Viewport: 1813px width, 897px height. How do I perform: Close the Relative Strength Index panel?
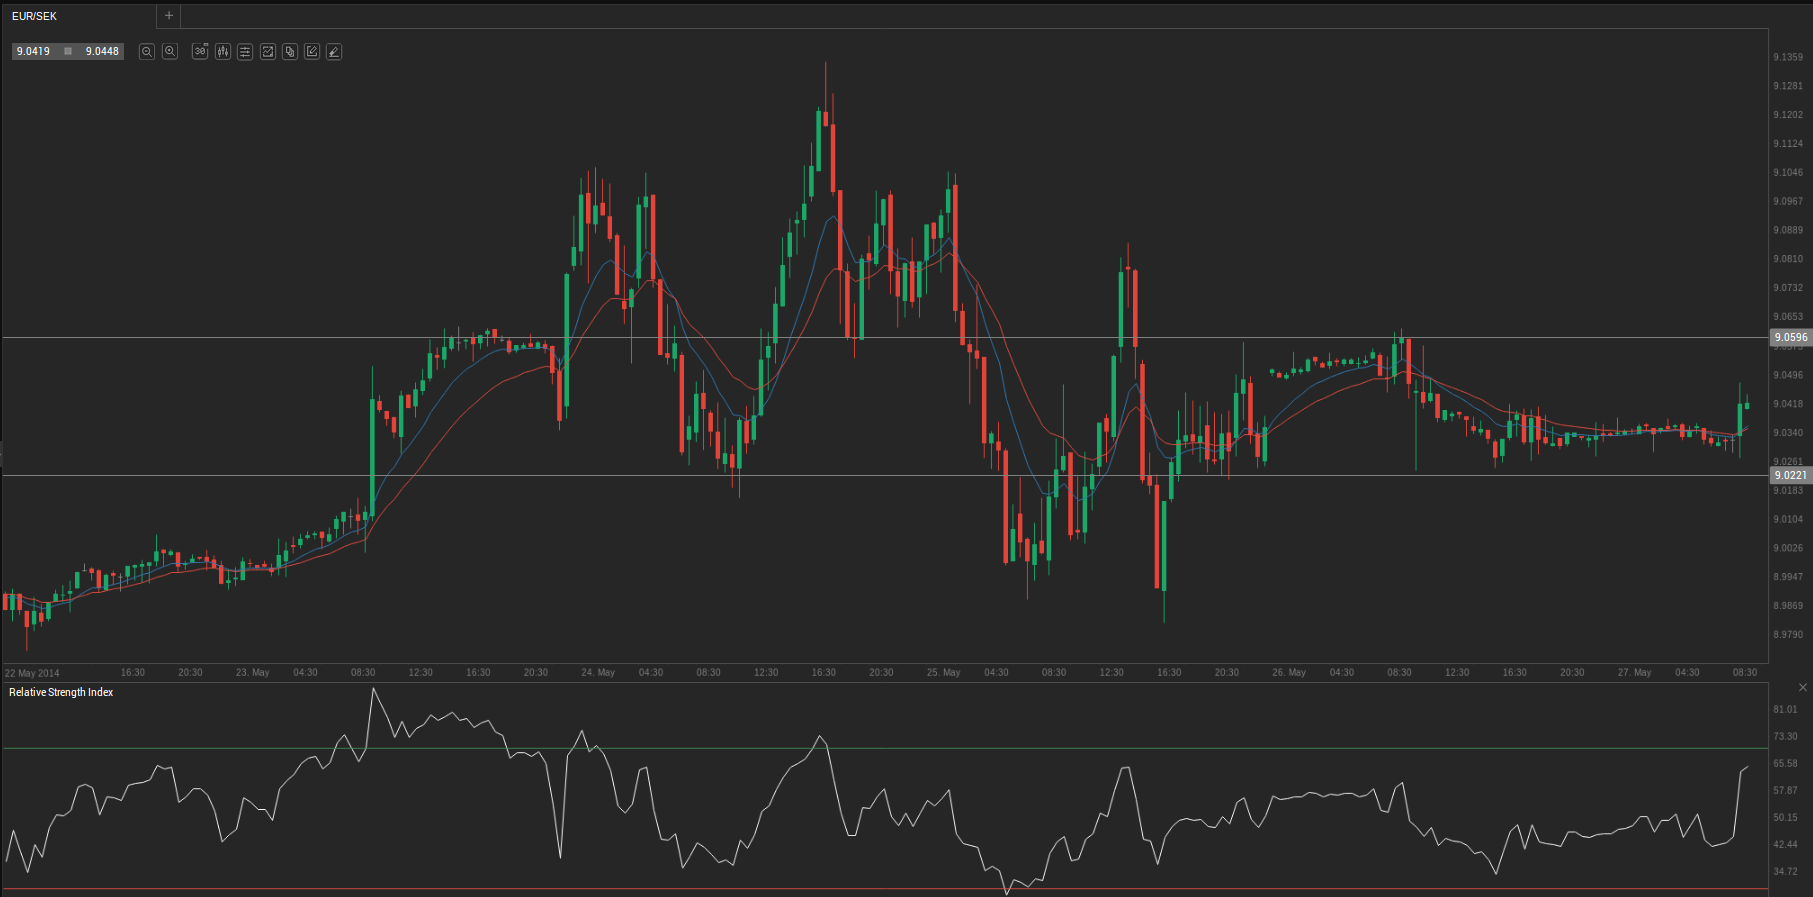tap(1803, 688)
